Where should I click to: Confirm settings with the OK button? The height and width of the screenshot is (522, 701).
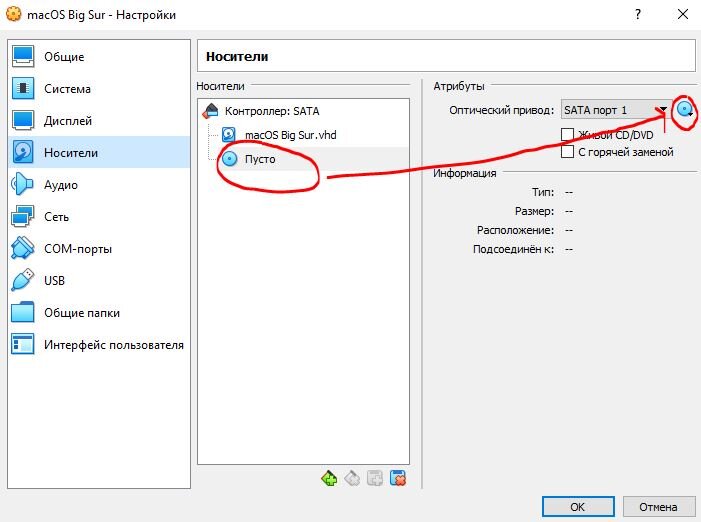[x=578, y=507]
